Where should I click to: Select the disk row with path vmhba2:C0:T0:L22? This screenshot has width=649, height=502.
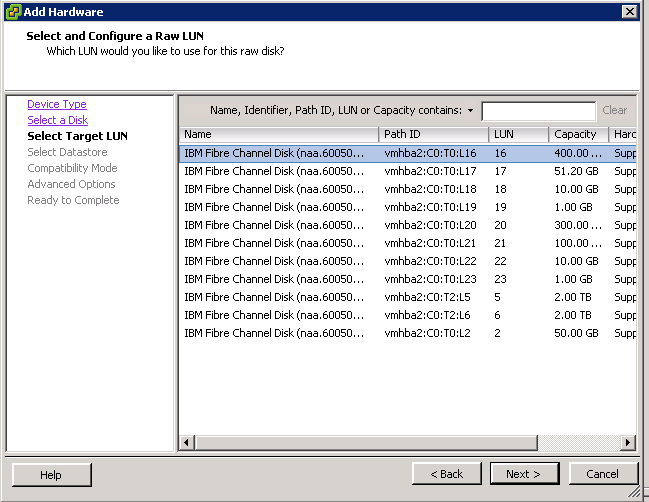click(x=408, y=261)
